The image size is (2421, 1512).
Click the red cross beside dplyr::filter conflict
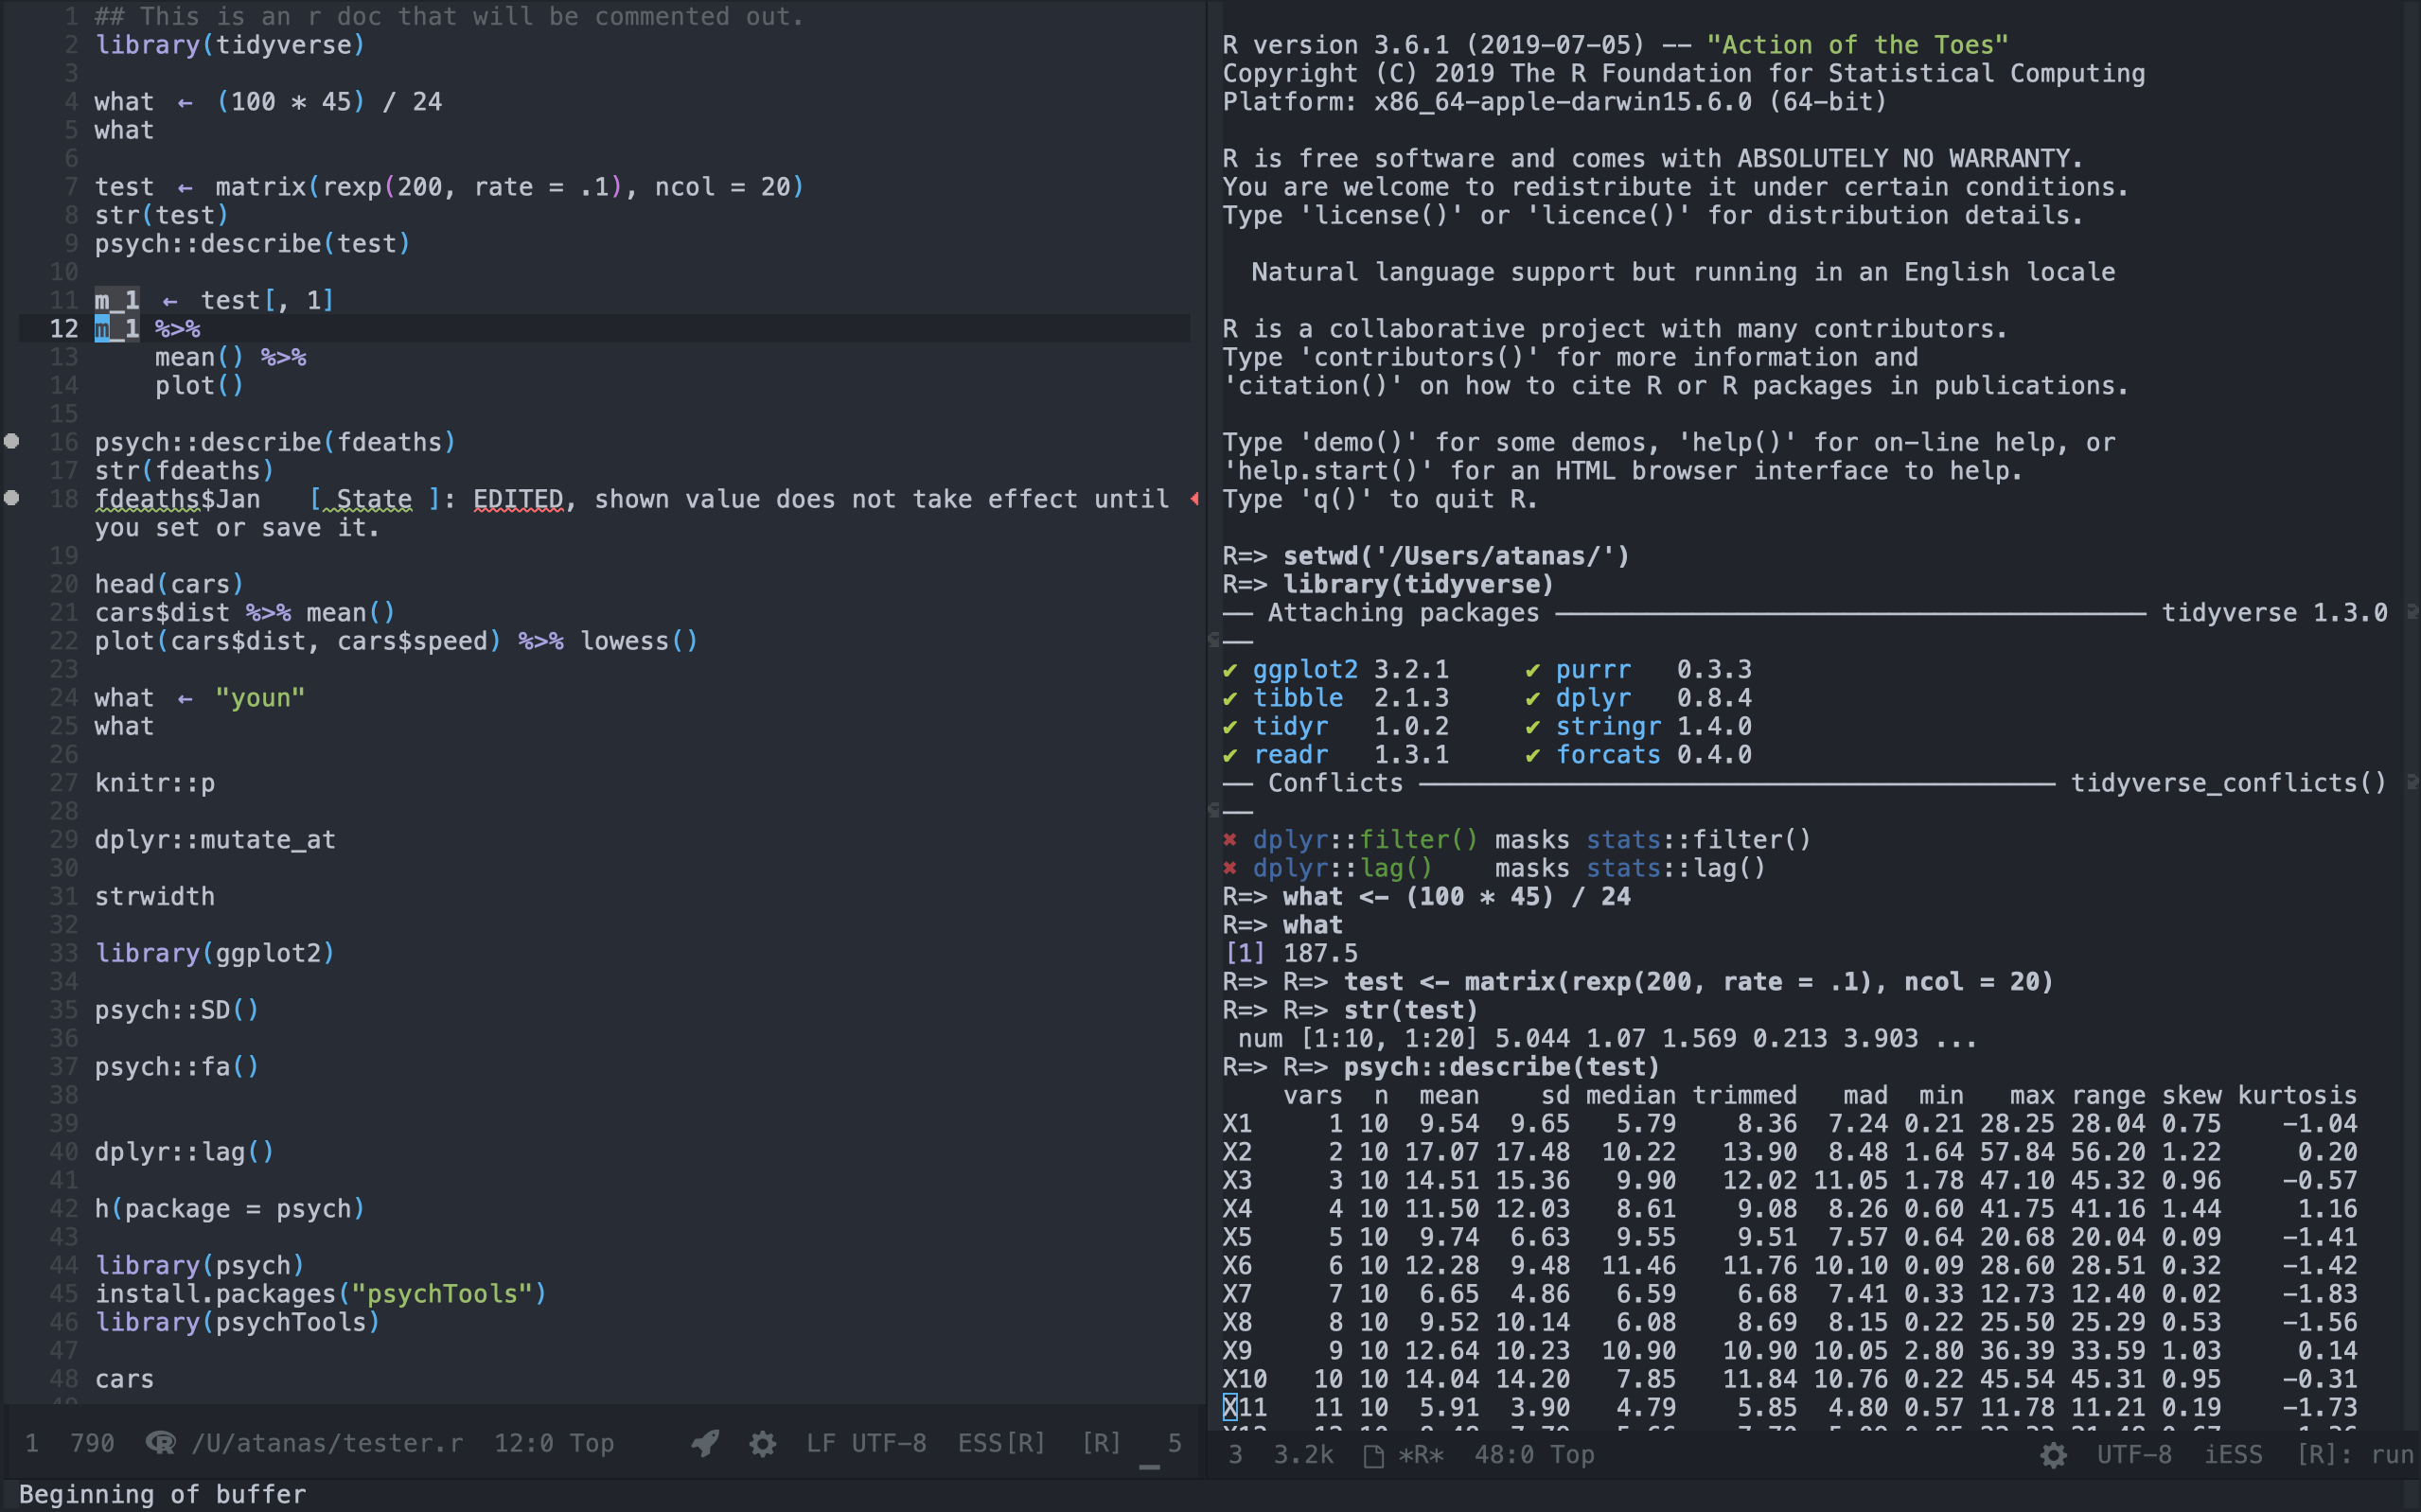(x=1231, y=839)
